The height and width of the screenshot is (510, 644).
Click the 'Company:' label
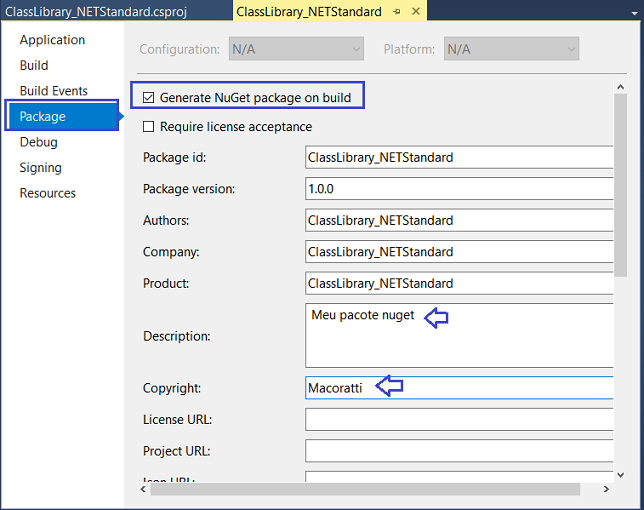[171, 252]
